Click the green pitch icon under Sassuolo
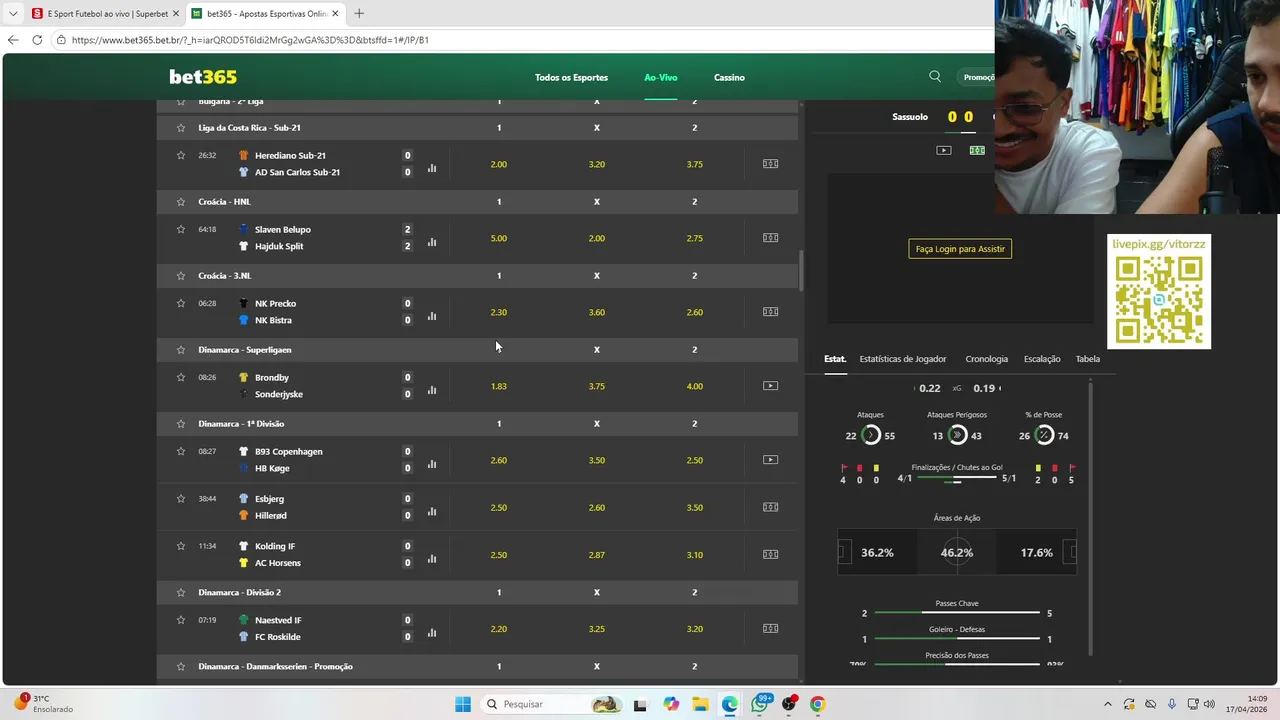 [x=977, y=150]
